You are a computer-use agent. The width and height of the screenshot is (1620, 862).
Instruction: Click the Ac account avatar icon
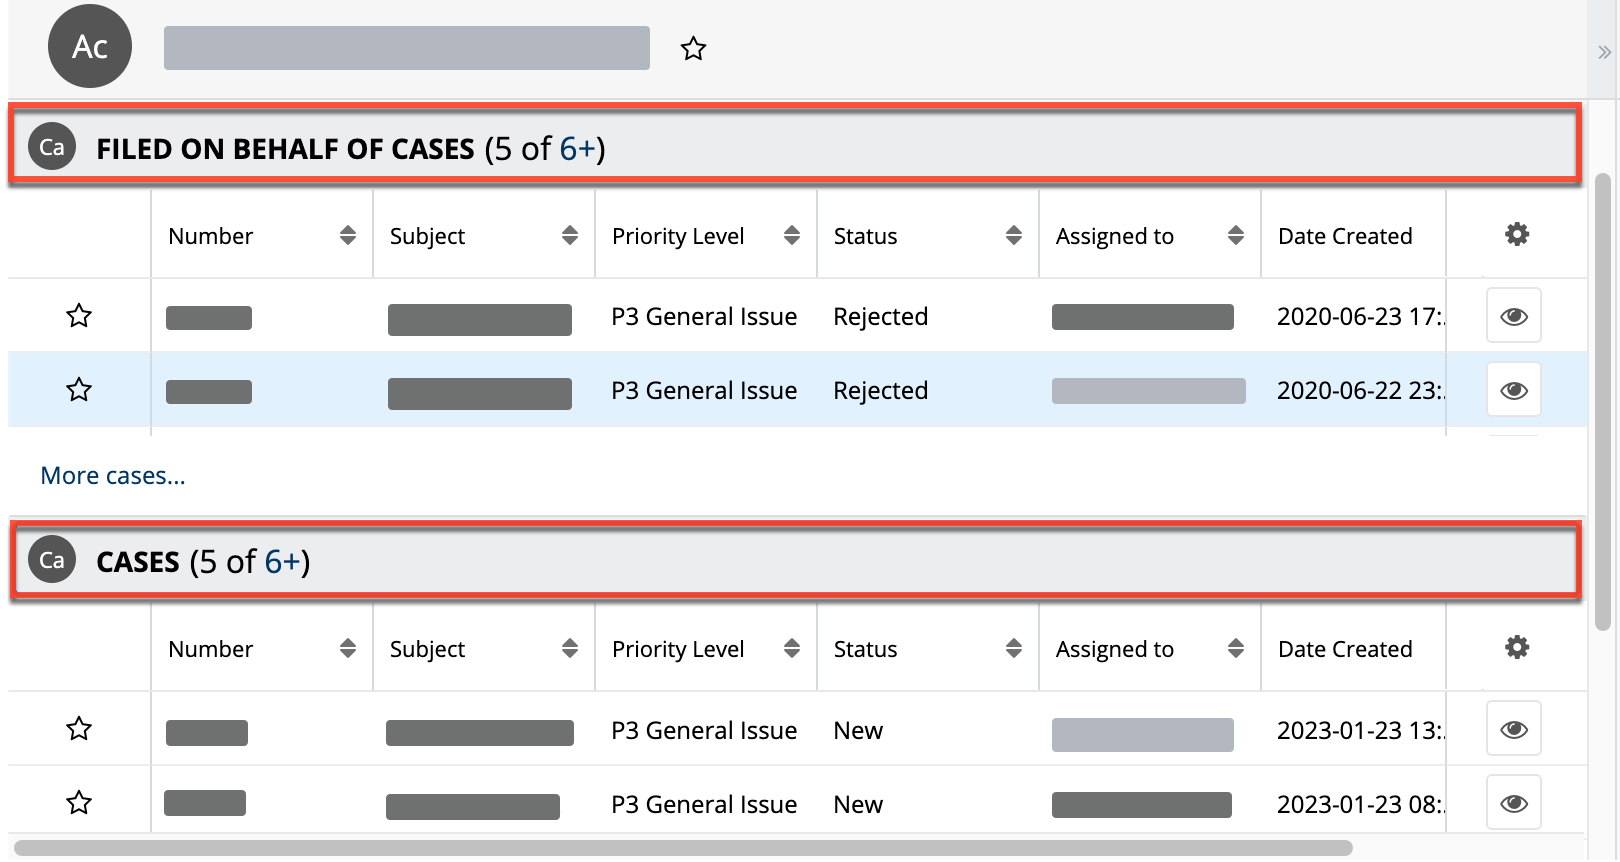89,46
